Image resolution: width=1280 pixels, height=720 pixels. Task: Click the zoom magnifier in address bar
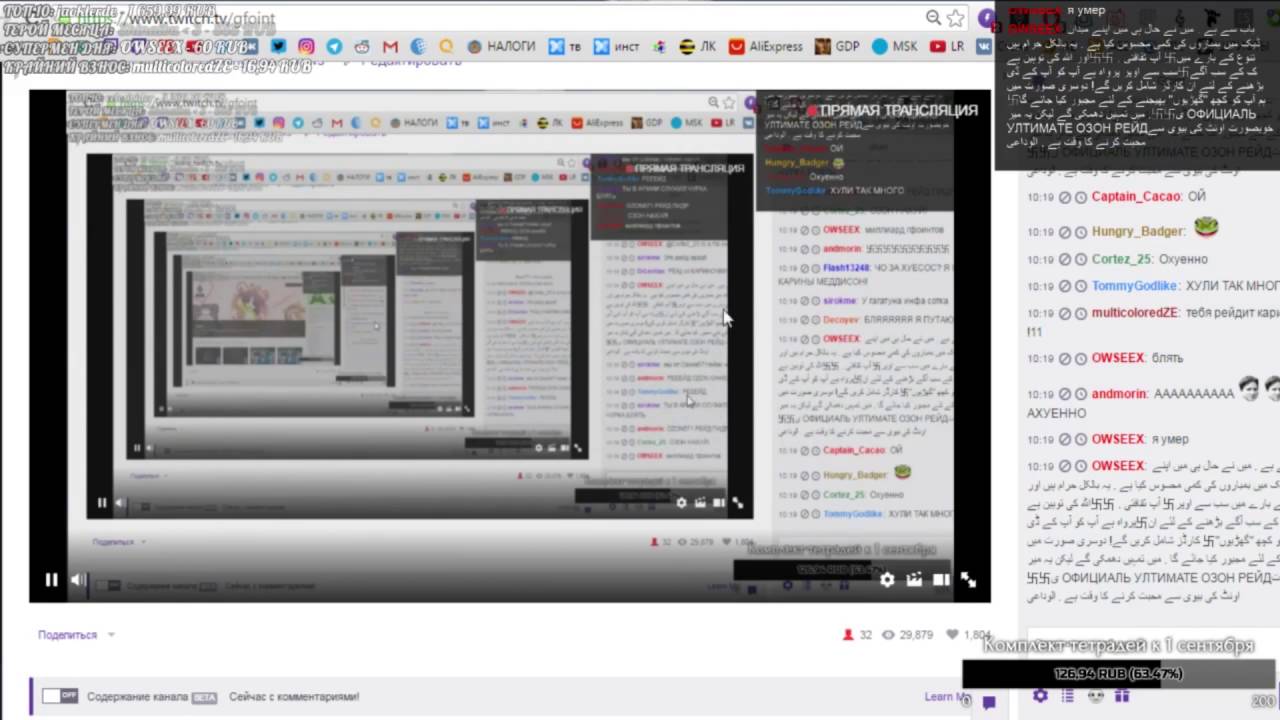933,18
